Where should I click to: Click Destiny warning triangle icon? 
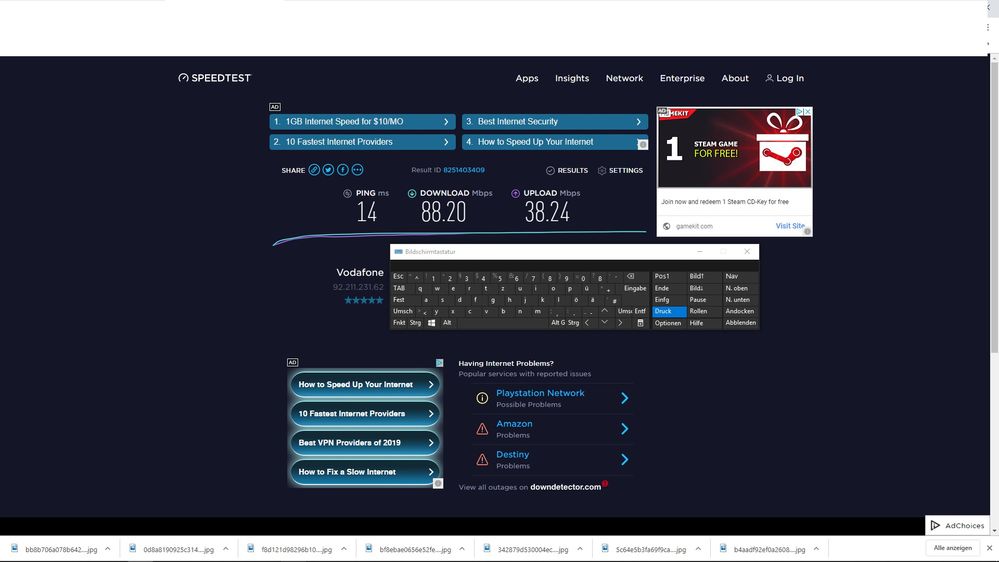(x=482, y=459)
